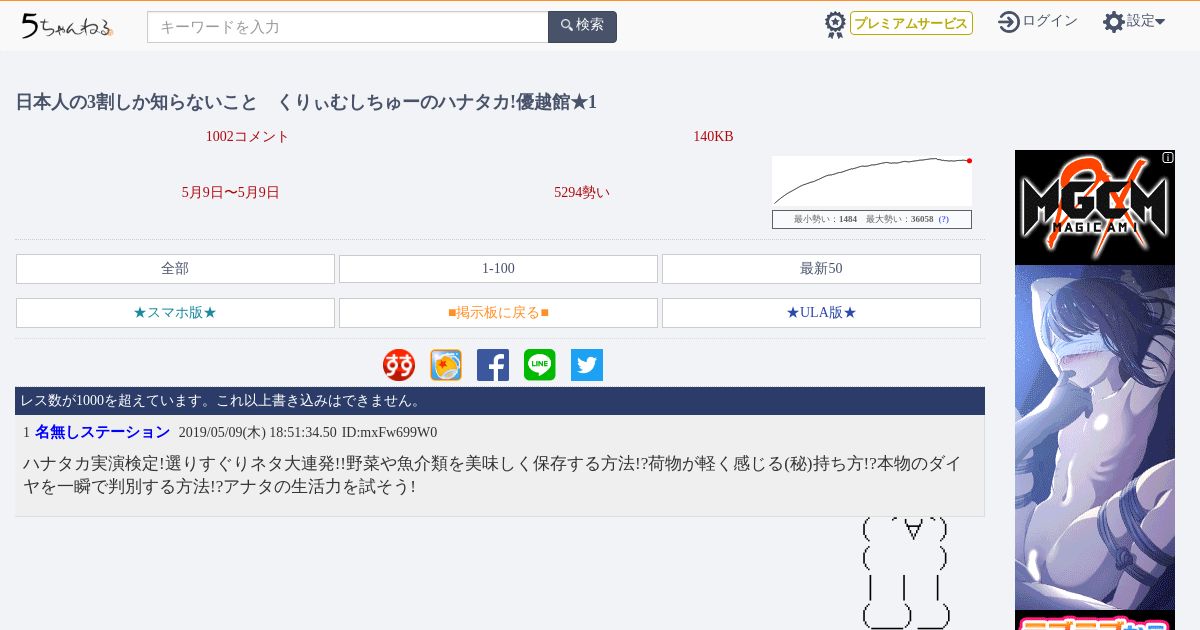
Task: Select the 5月9日〜5月9日 date range
Action: click(x=230, y=193)
